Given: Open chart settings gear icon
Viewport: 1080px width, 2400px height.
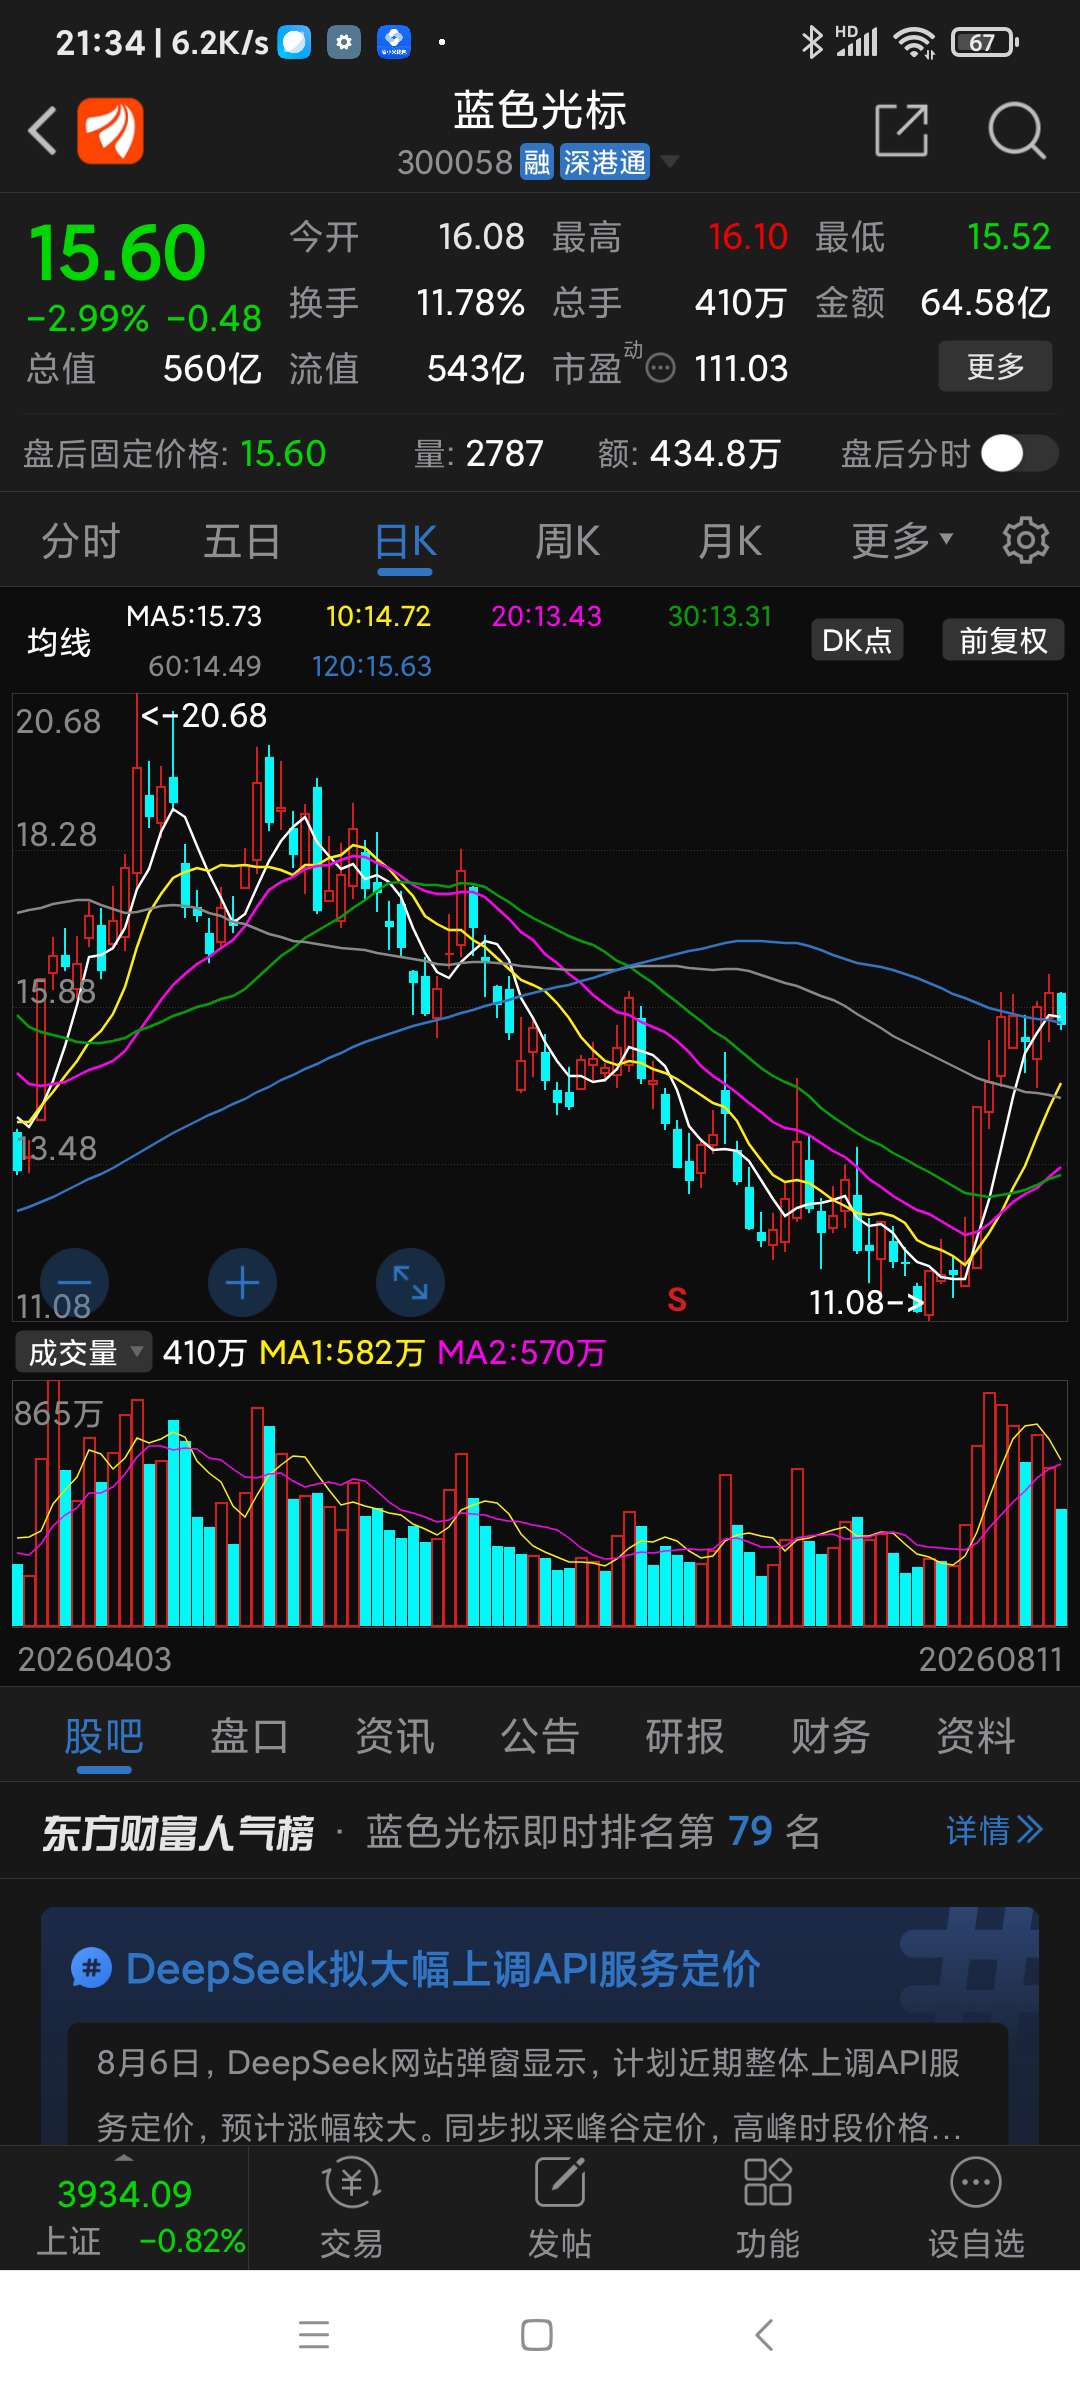Looking at the screenshot, I should click(x=1026, y=541).
